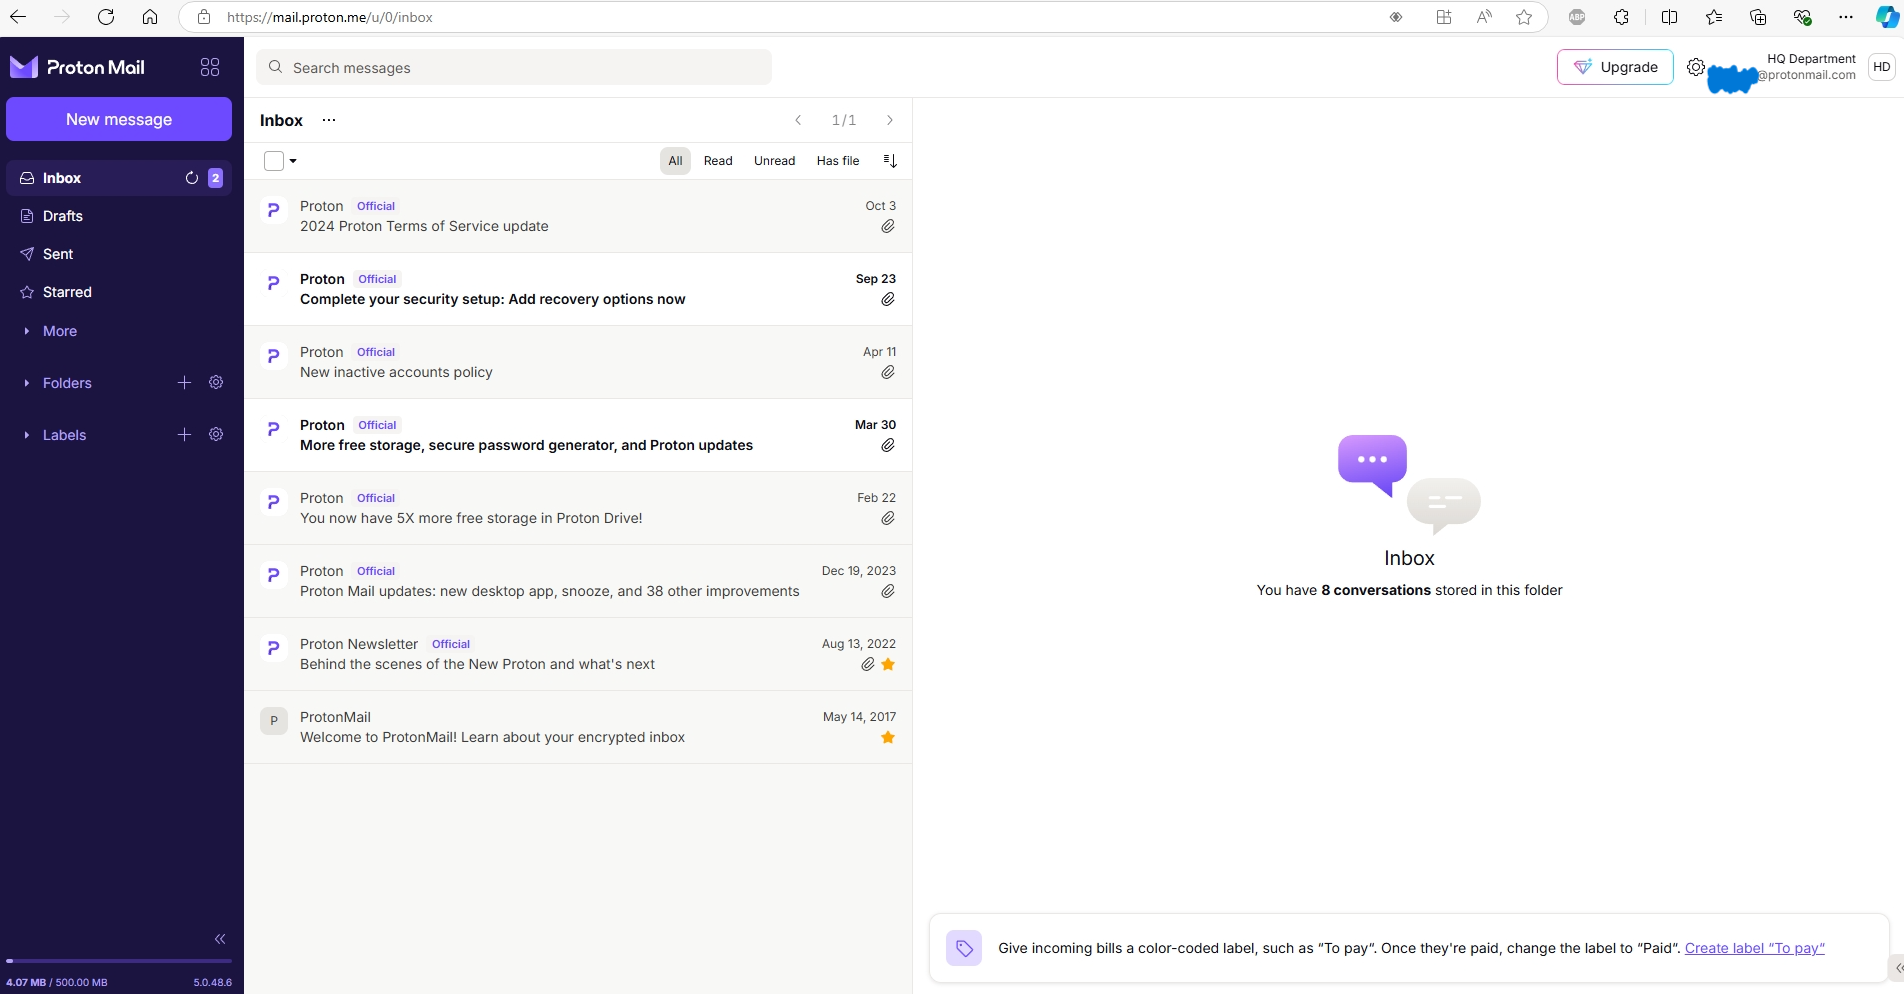Open the Starred folder
The image size is (1904, 994).
point(119,292)
